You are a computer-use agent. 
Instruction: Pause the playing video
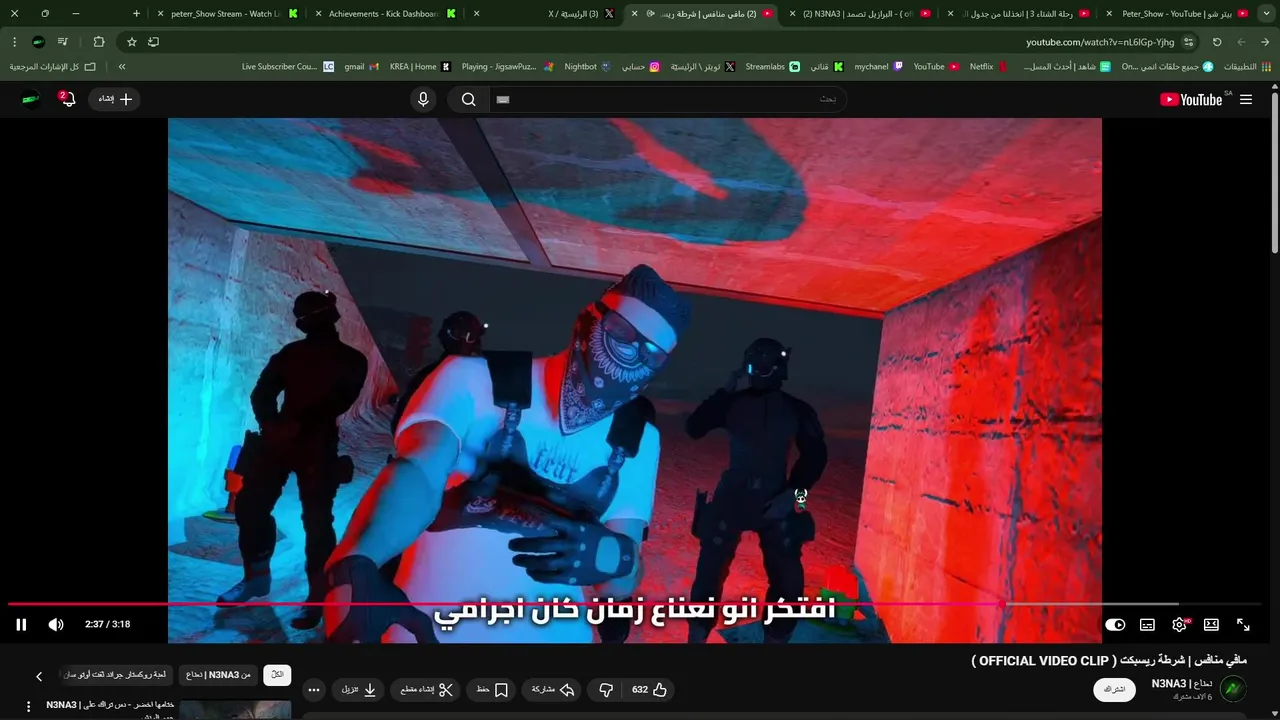21,625
